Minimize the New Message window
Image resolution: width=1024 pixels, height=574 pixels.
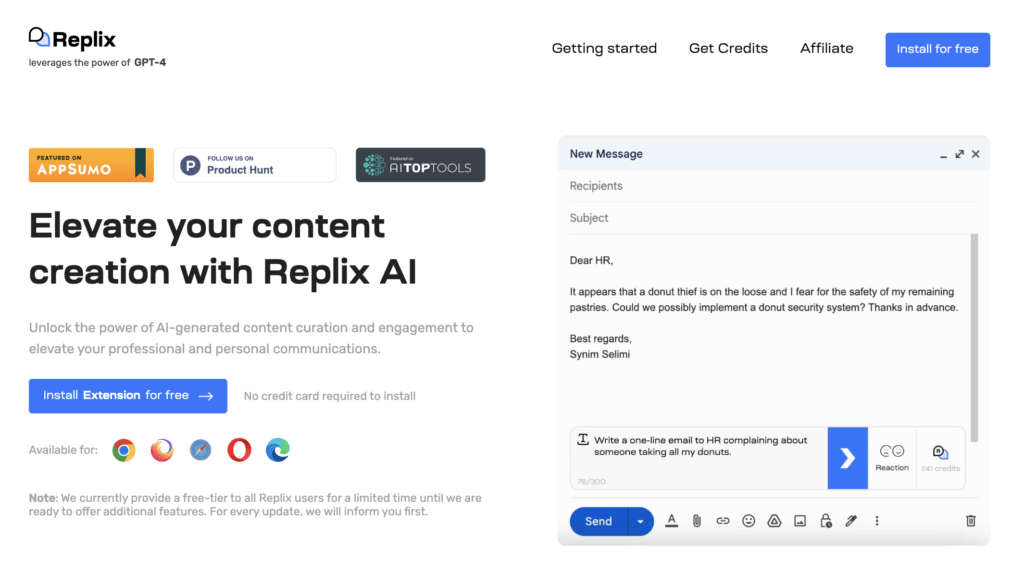click(943, 155)
